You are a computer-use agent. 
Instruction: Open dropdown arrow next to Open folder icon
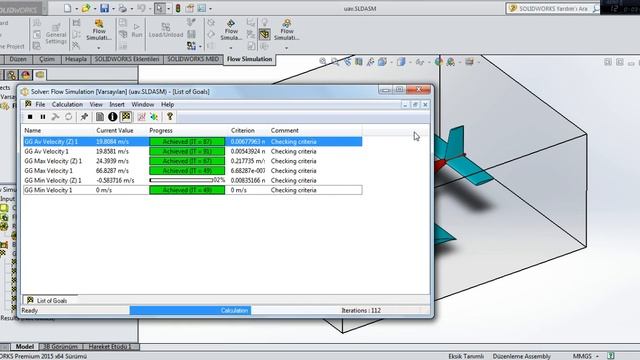tap(95, 9)
